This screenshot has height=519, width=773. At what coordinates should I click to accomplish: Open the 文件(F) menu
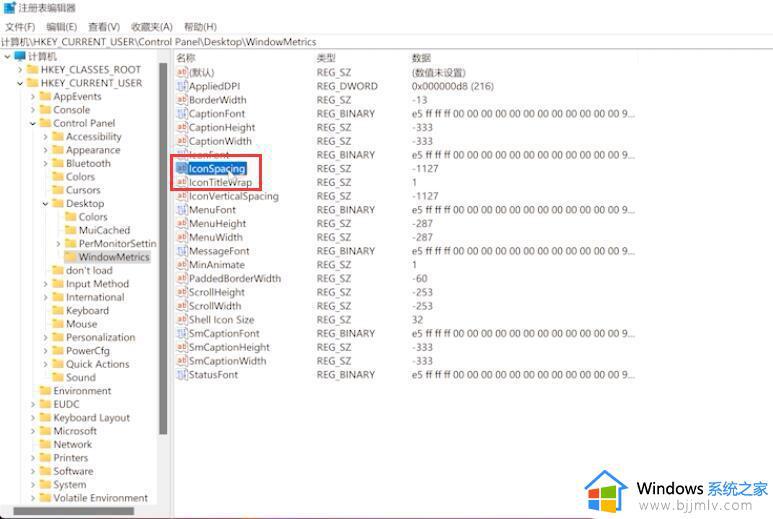[x=20, y=27]
